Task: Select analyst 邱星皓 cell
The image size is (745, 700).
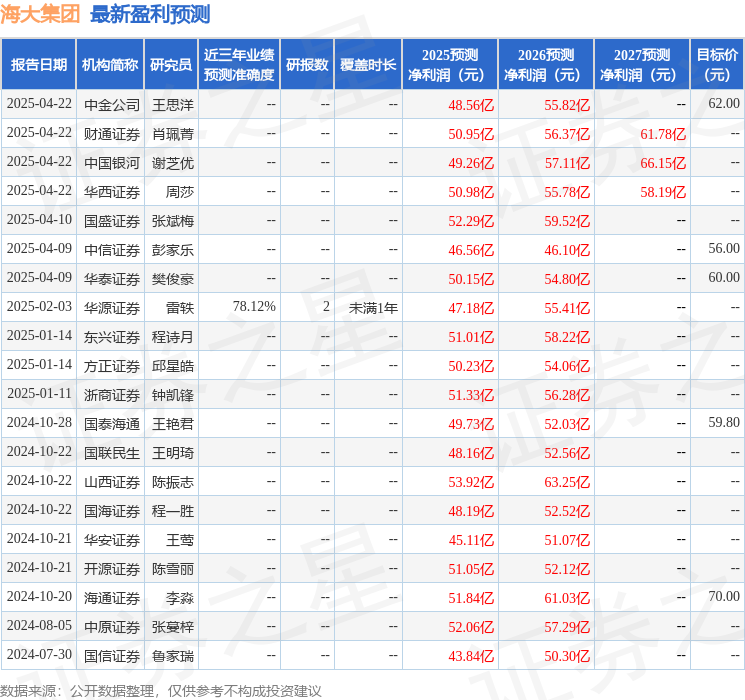Action: [173, 366]
